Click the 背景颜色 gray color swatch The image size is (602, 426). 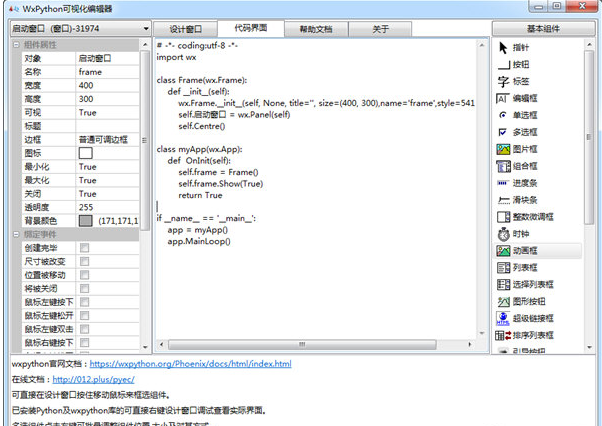coord(85,221)
